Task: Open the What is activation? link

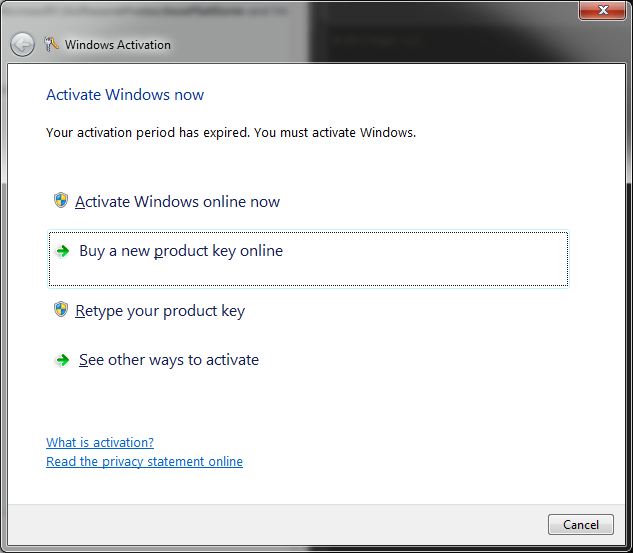Action: tap(100, 442)
